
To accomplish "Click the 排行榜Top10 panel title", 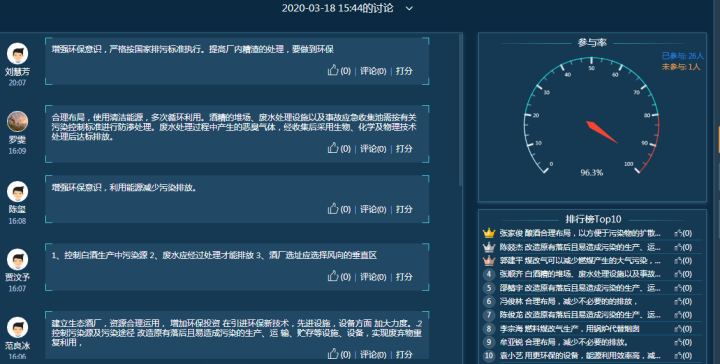I will [x=593, y=219].
